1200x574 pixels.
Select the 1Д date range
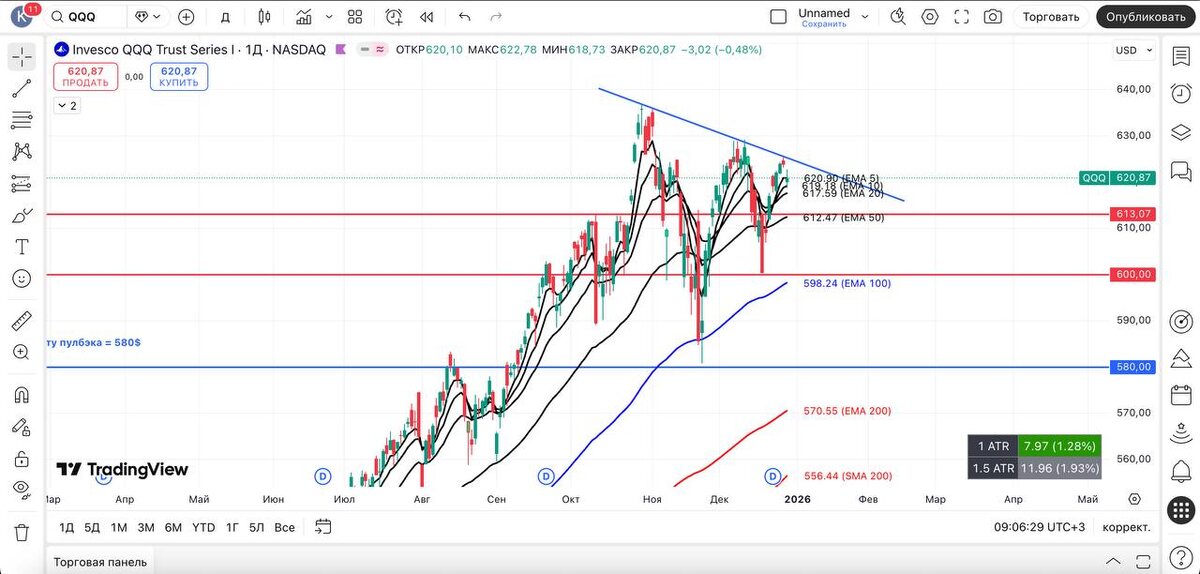pyautogui.click(x=66, y=527)
